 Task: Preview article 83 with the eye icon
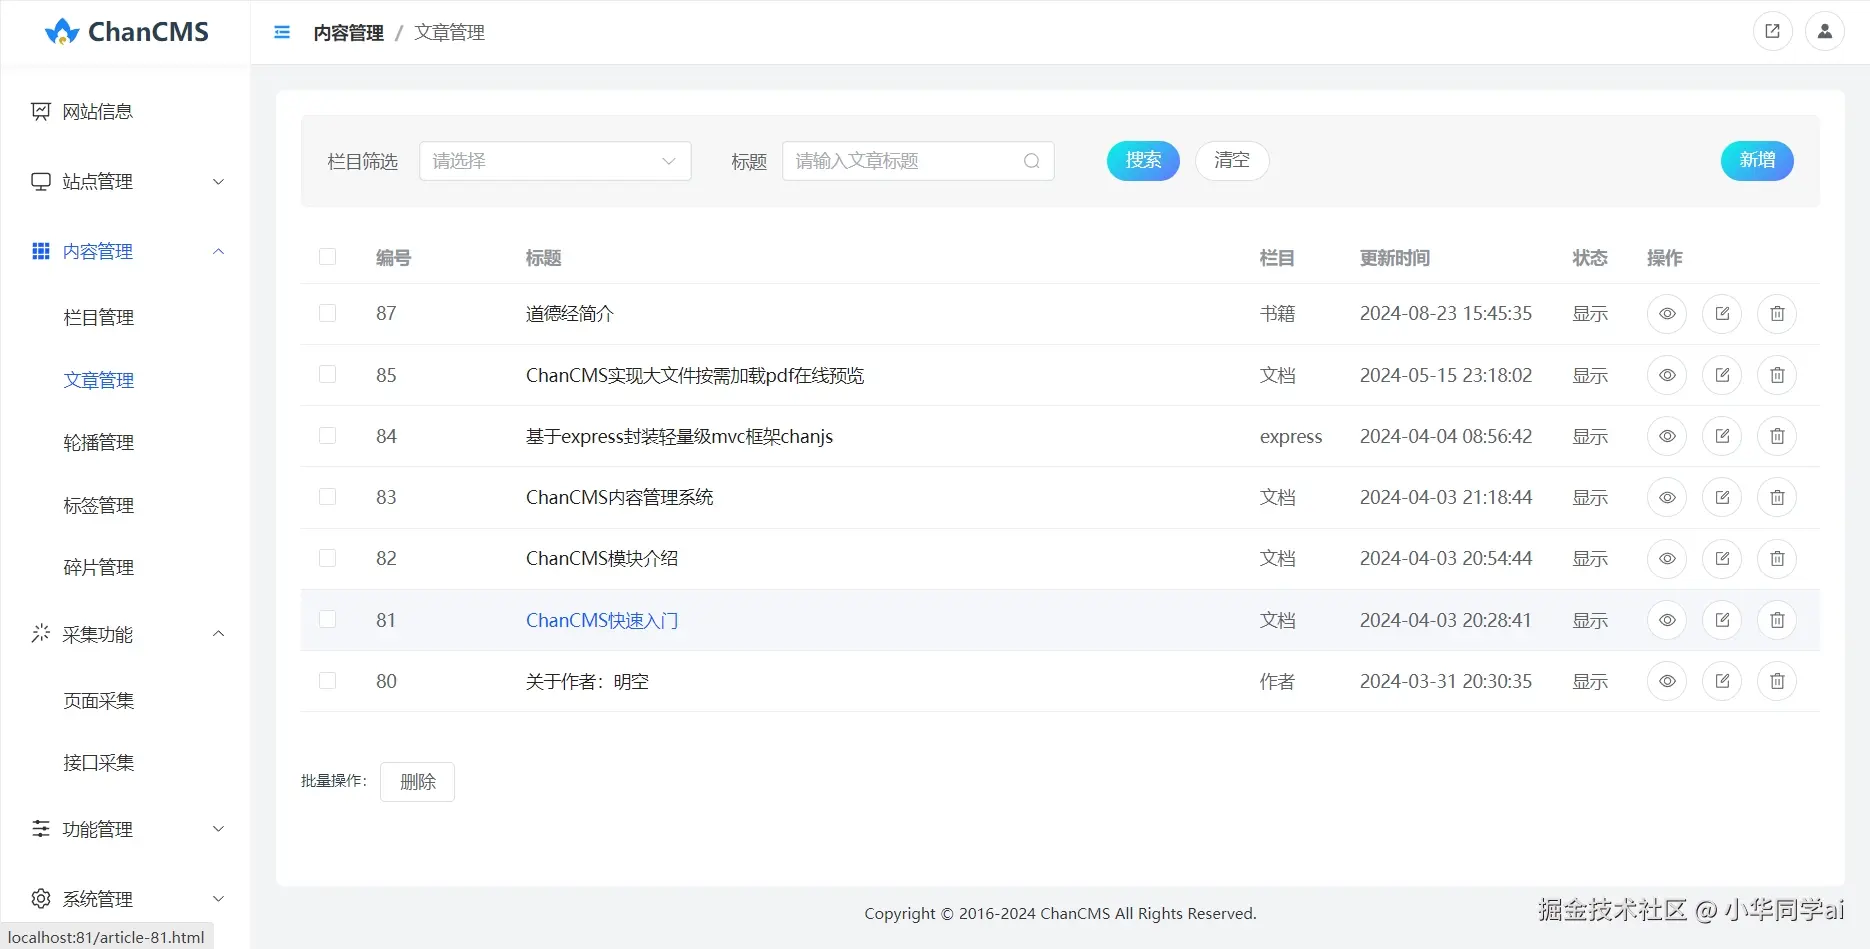click(x=1667, y=497)
